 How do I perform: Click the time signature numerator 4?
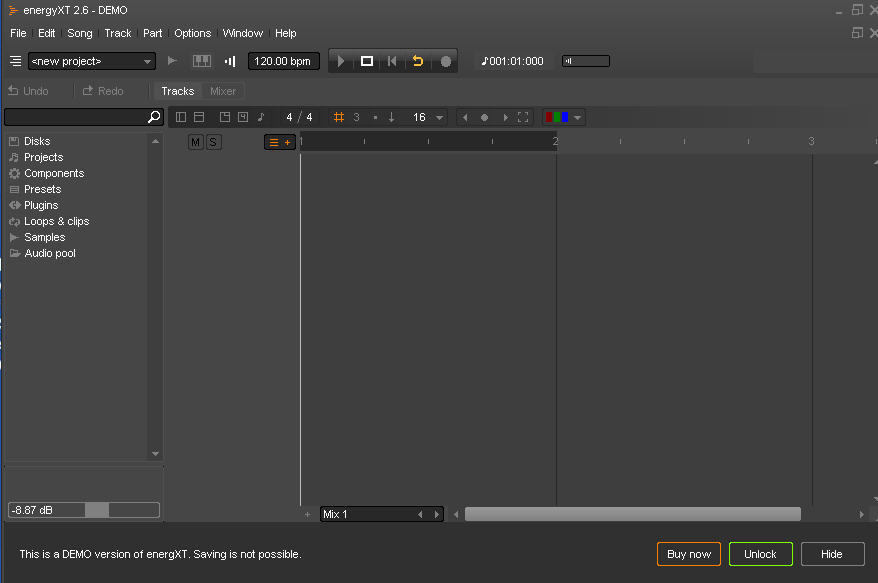coord(289,117)
